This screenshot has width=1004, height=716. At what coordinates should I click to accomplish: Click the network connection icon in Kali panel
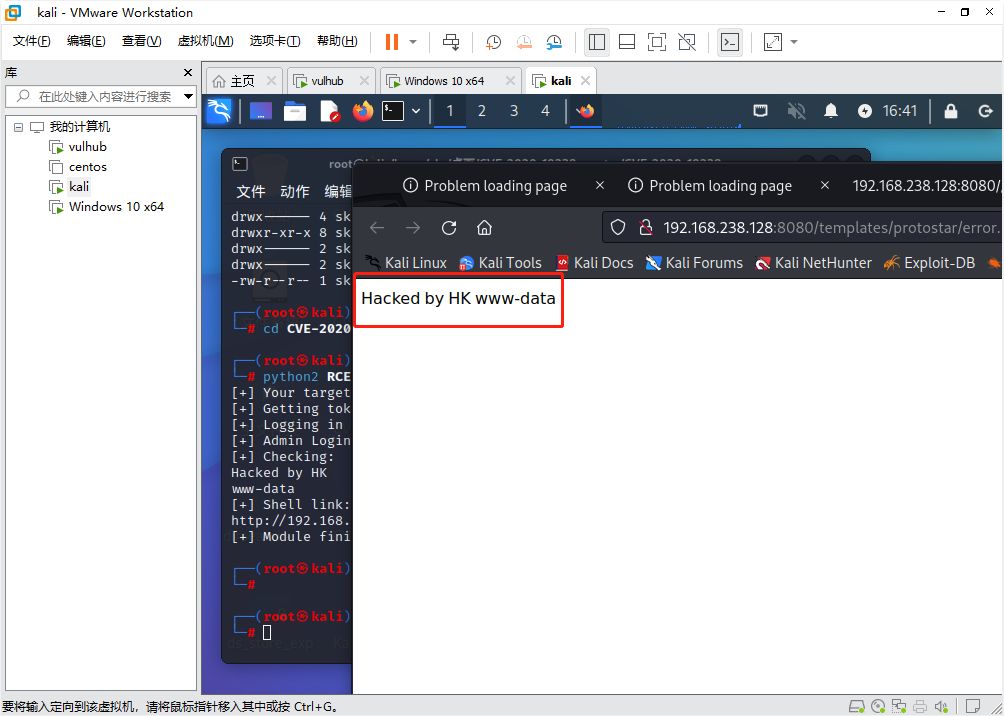coord(760,111)
